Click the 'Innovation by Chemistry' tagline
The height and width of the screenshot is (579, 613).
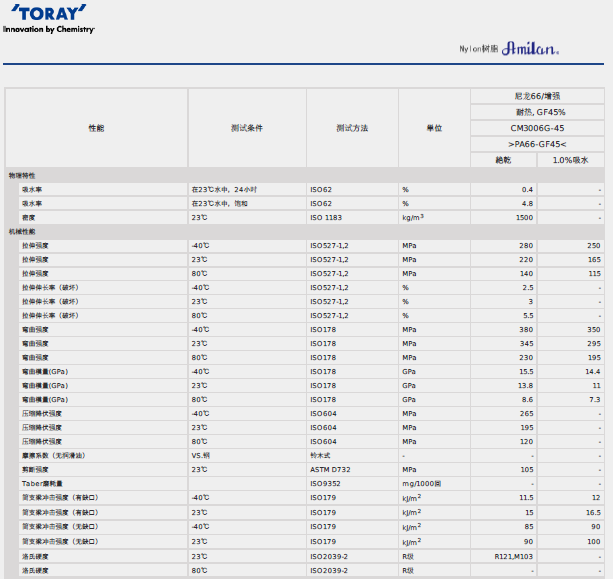click(x=48, y=30)
